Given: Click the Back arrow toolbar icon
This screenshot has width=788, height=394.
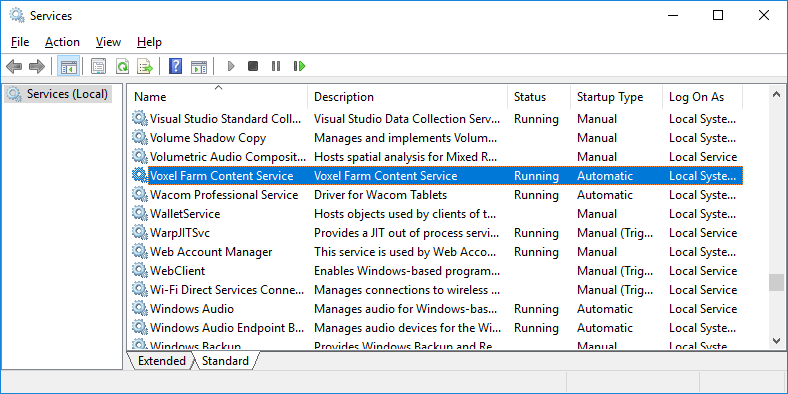Looking at the screenshot, I should coord(14,66).
